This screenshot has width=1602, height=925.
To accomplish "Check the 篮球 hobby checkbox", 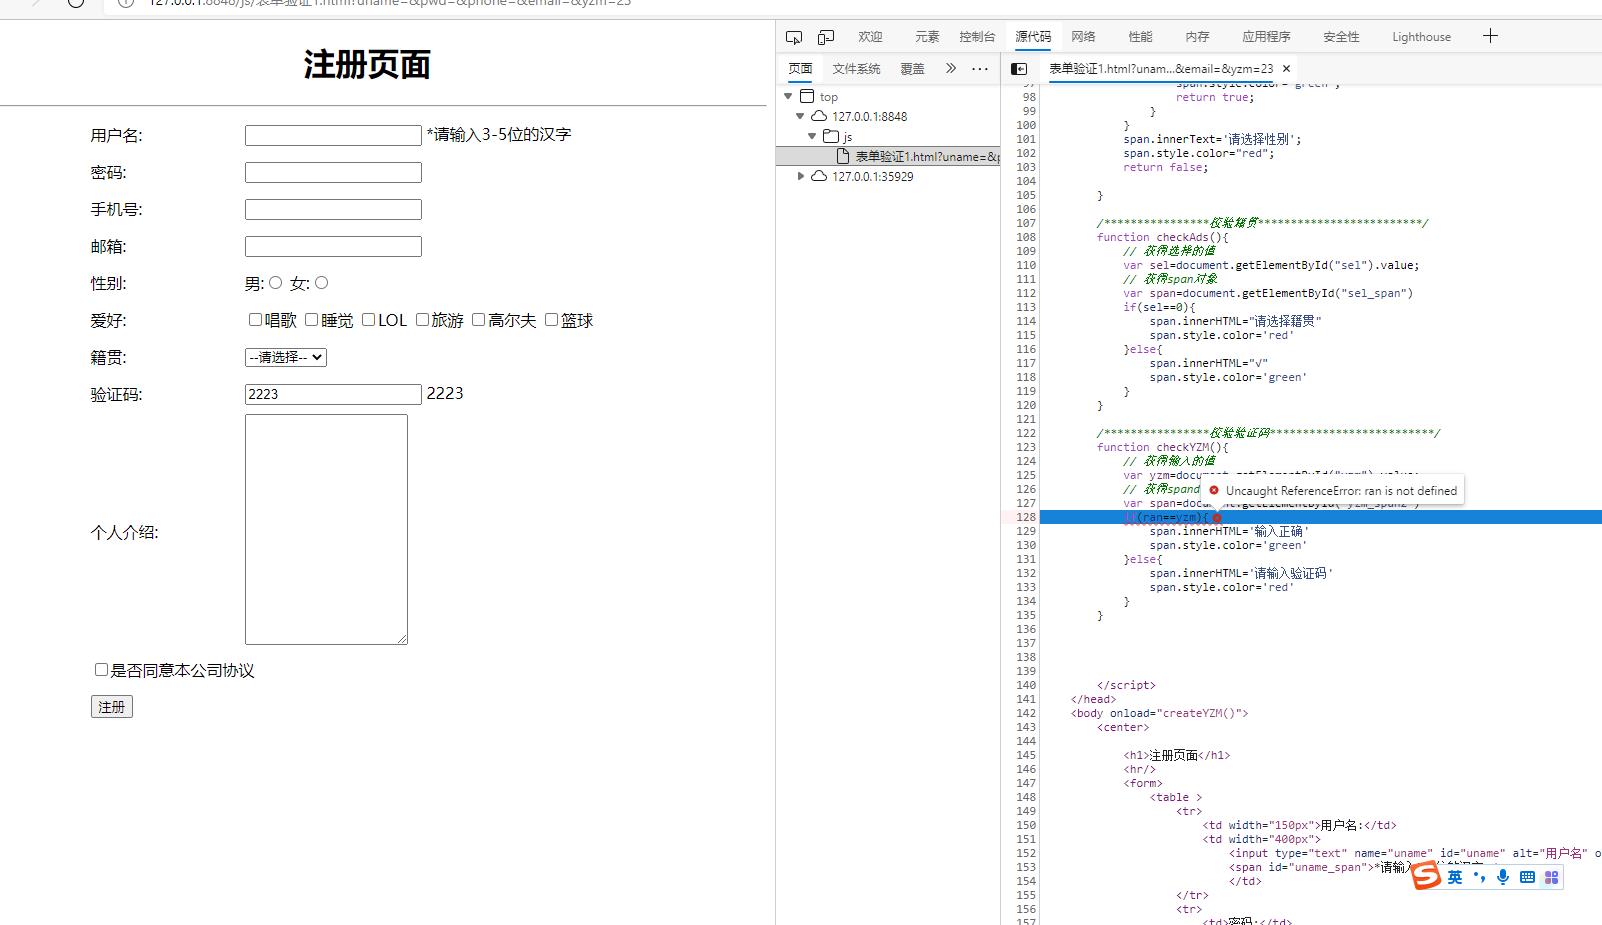I will (x=551, y=320).
